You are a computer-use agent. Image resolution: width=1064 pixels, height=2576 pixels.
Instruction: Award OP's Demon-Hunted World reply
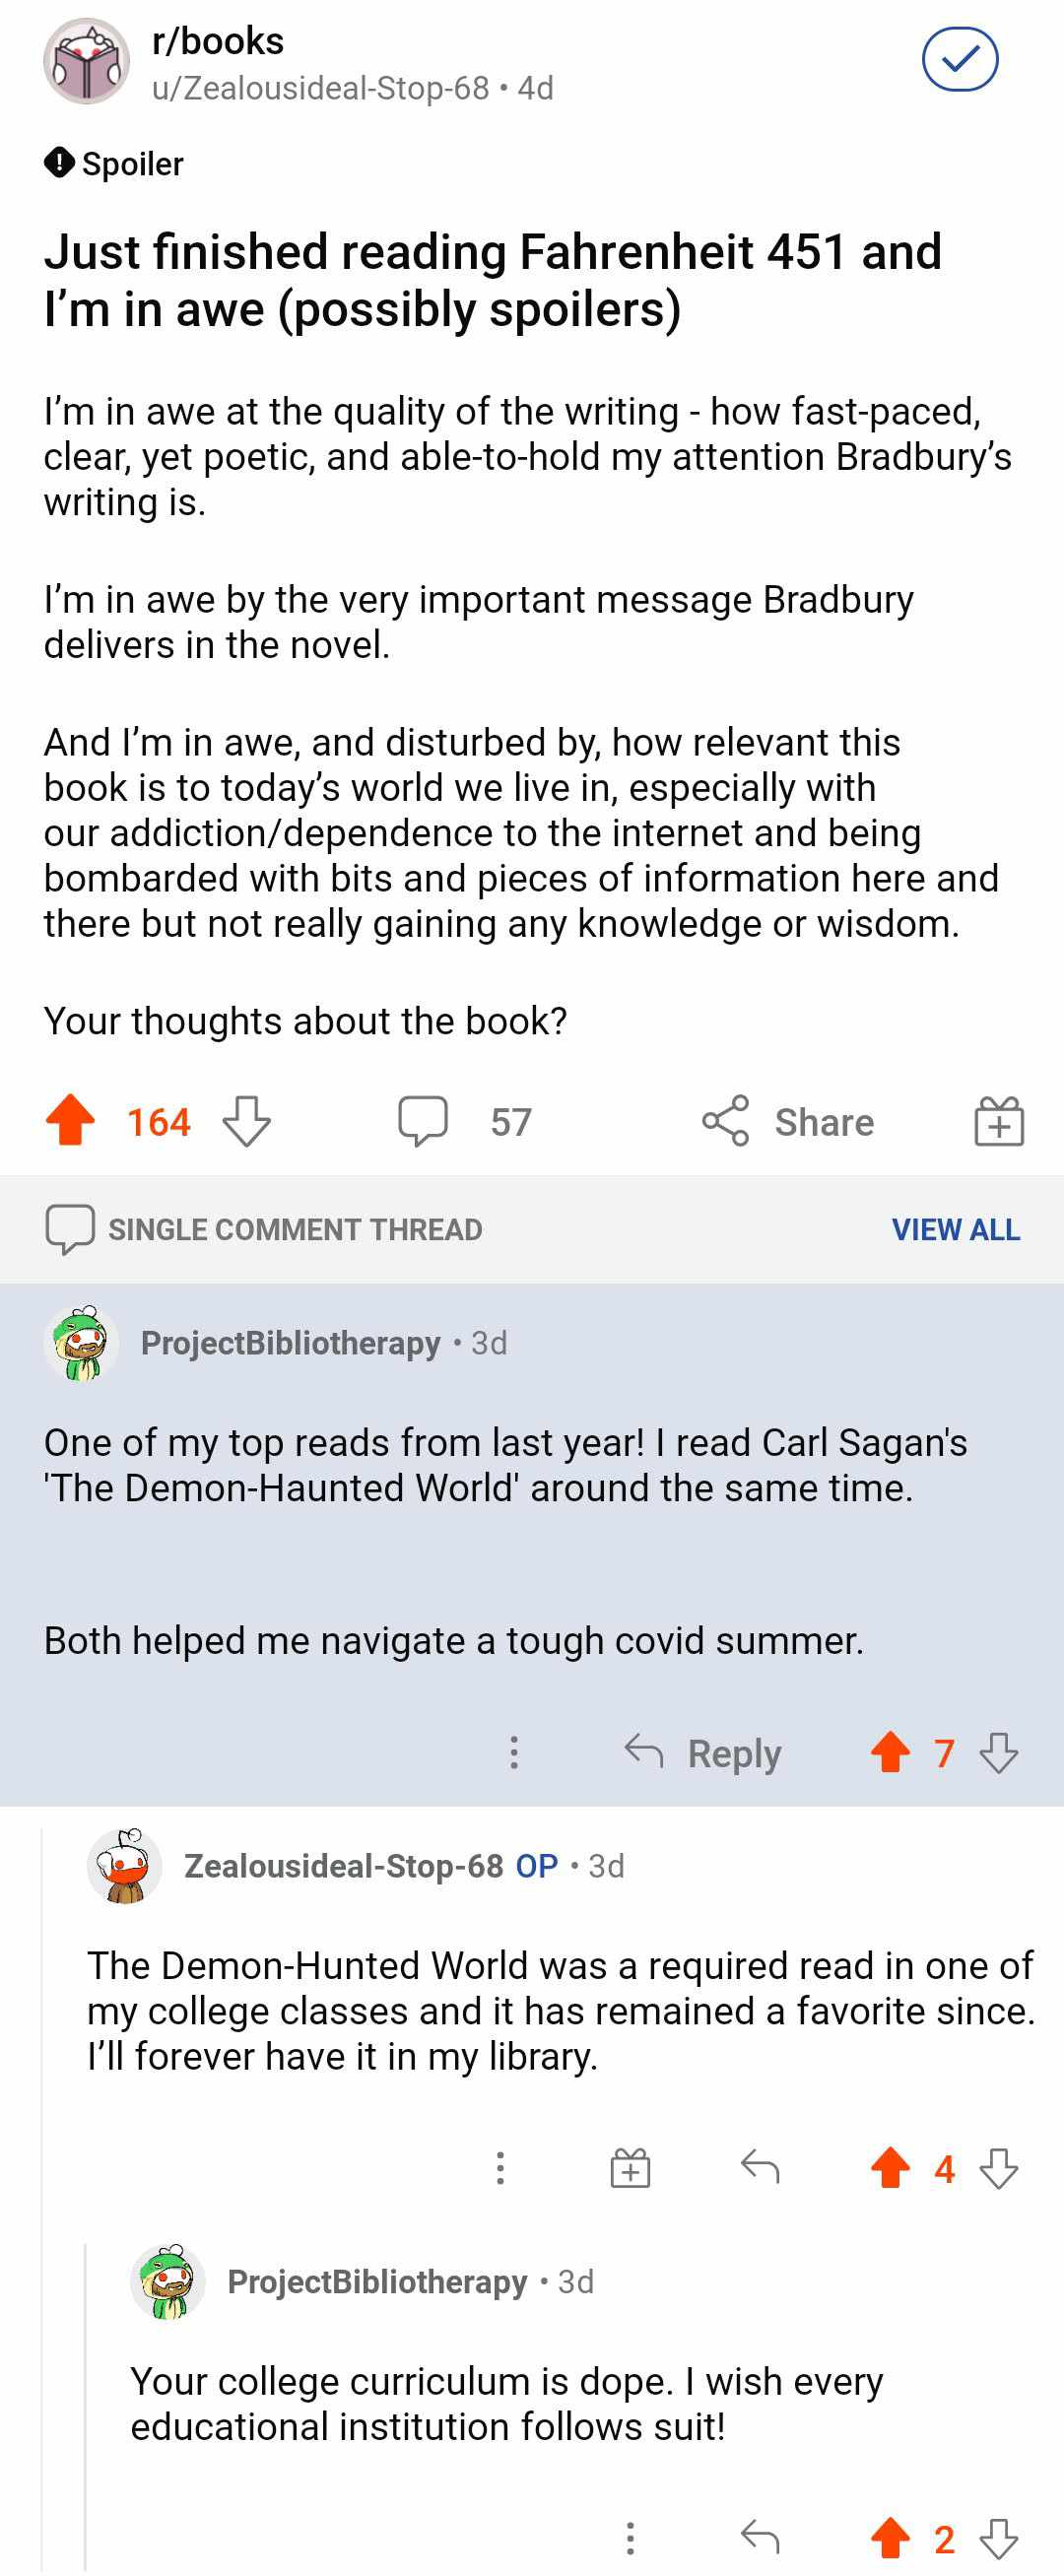pyautogui.click(x=630, y=2167)
